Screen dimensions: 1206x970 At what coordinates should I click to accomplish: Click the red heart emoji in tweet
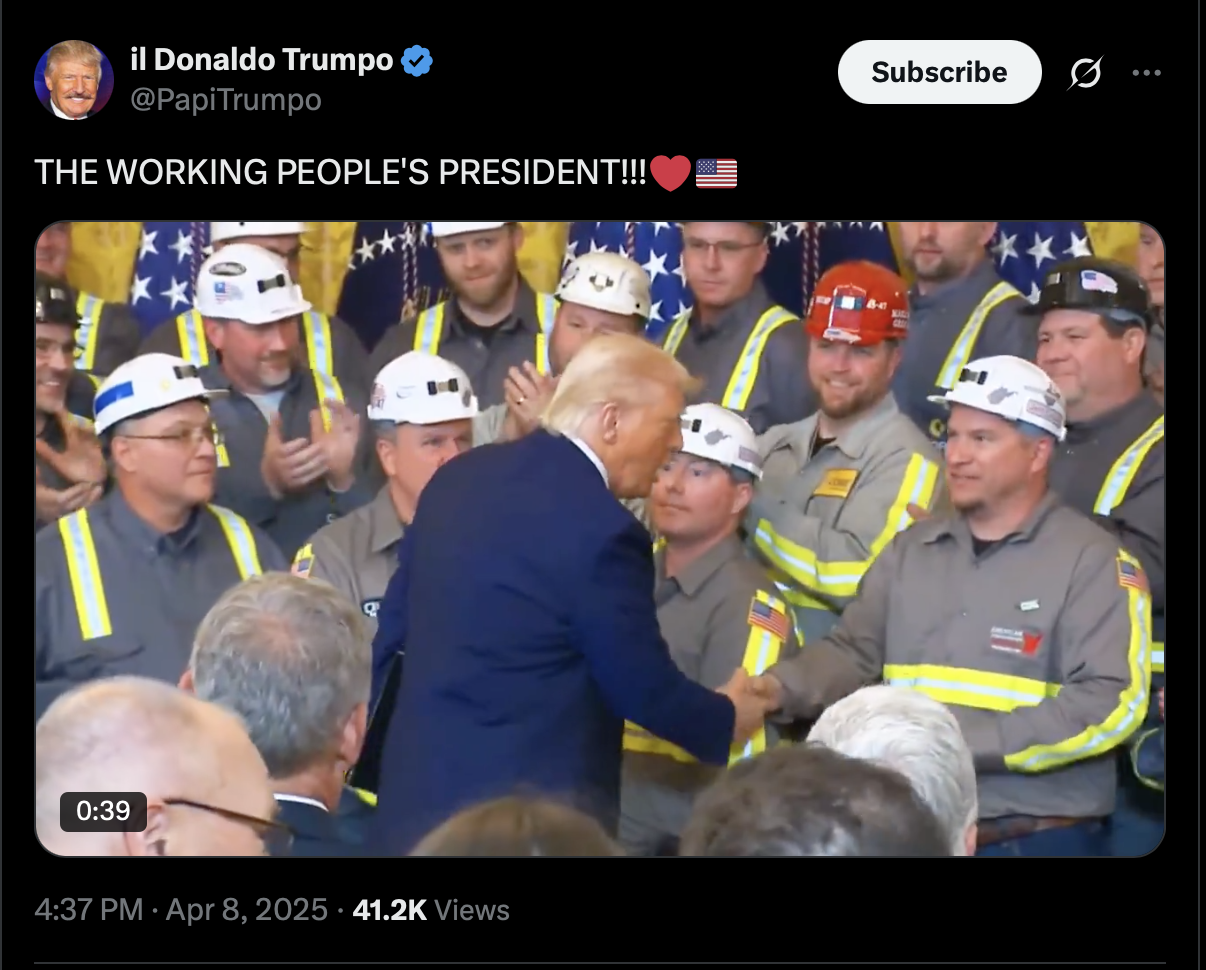point(670,173)
